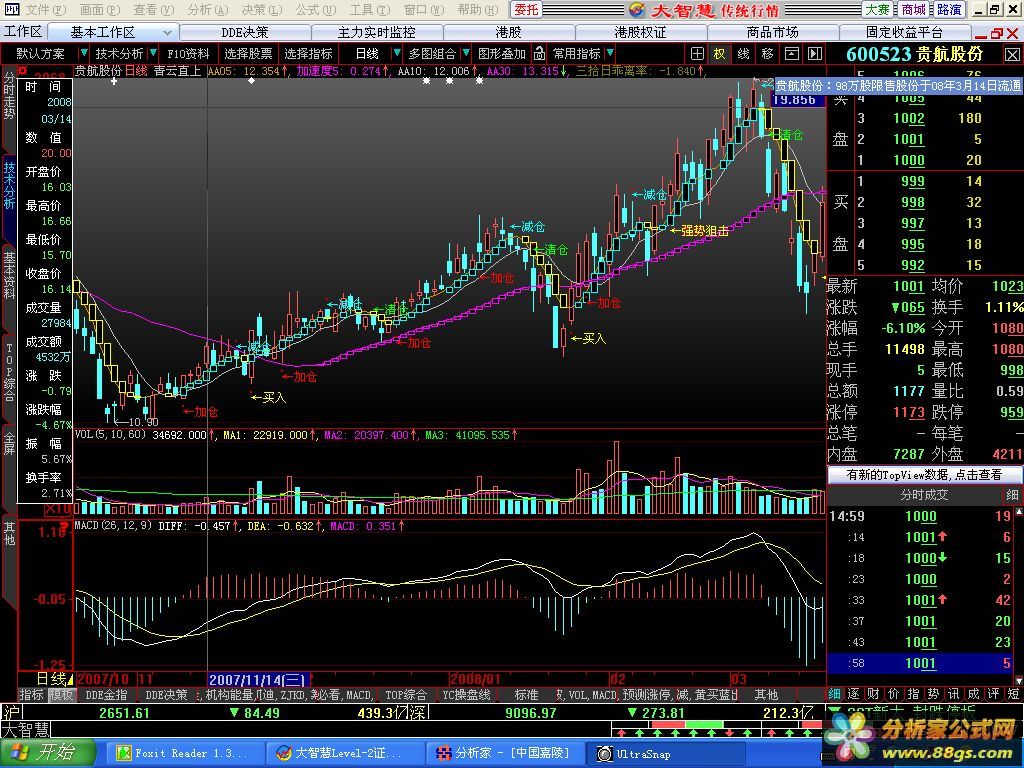Click the play-forward panel icon in toolbar
The width and height of the screenshot is (1024, 768).
[x=814, y=54]
